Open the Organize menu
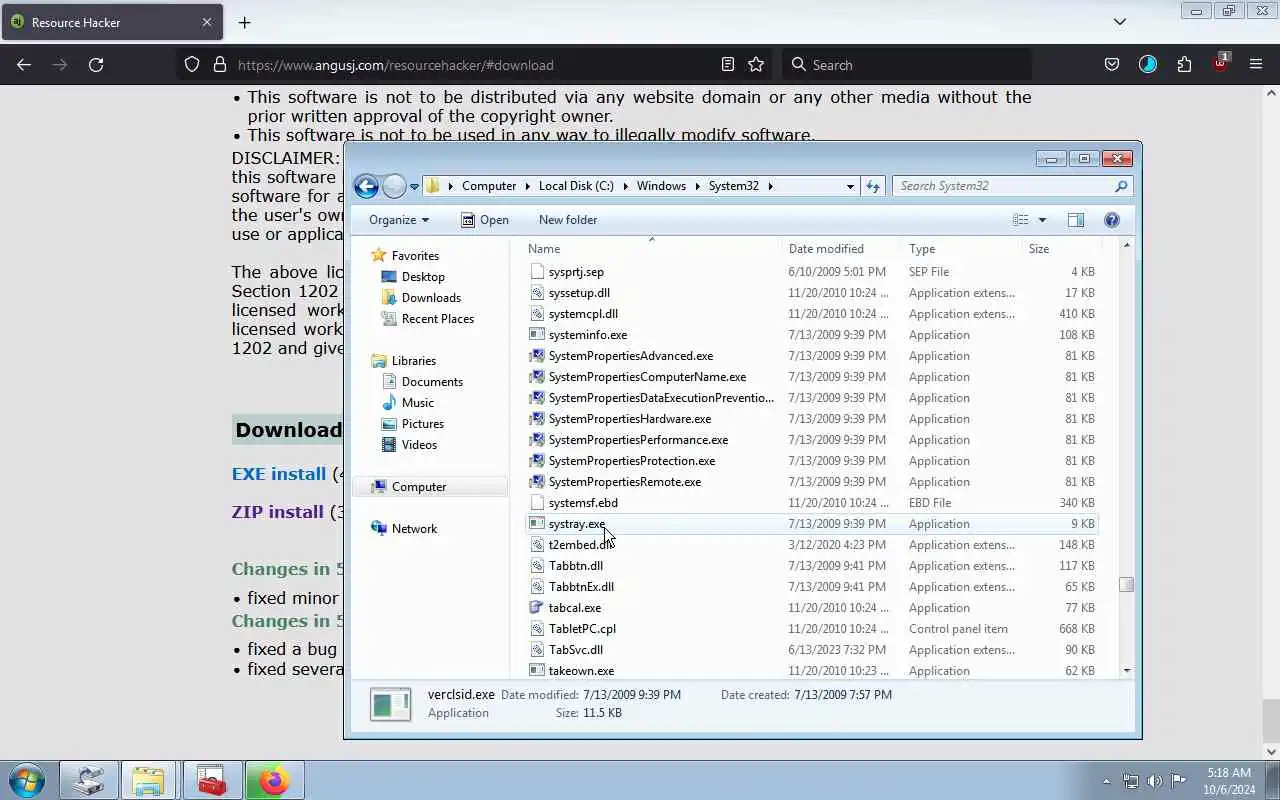Screen dimensions: 1280x800 pyautogui.click(x=398, y=220)
